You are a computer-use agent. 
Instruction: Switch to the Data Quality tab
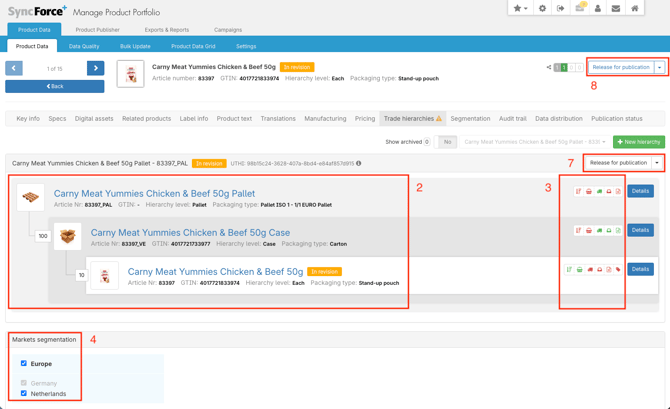tap(84, 46)
